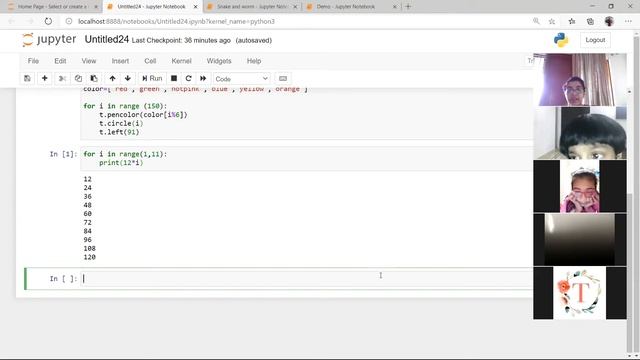Move selected cell up arrow

point(112,78)
